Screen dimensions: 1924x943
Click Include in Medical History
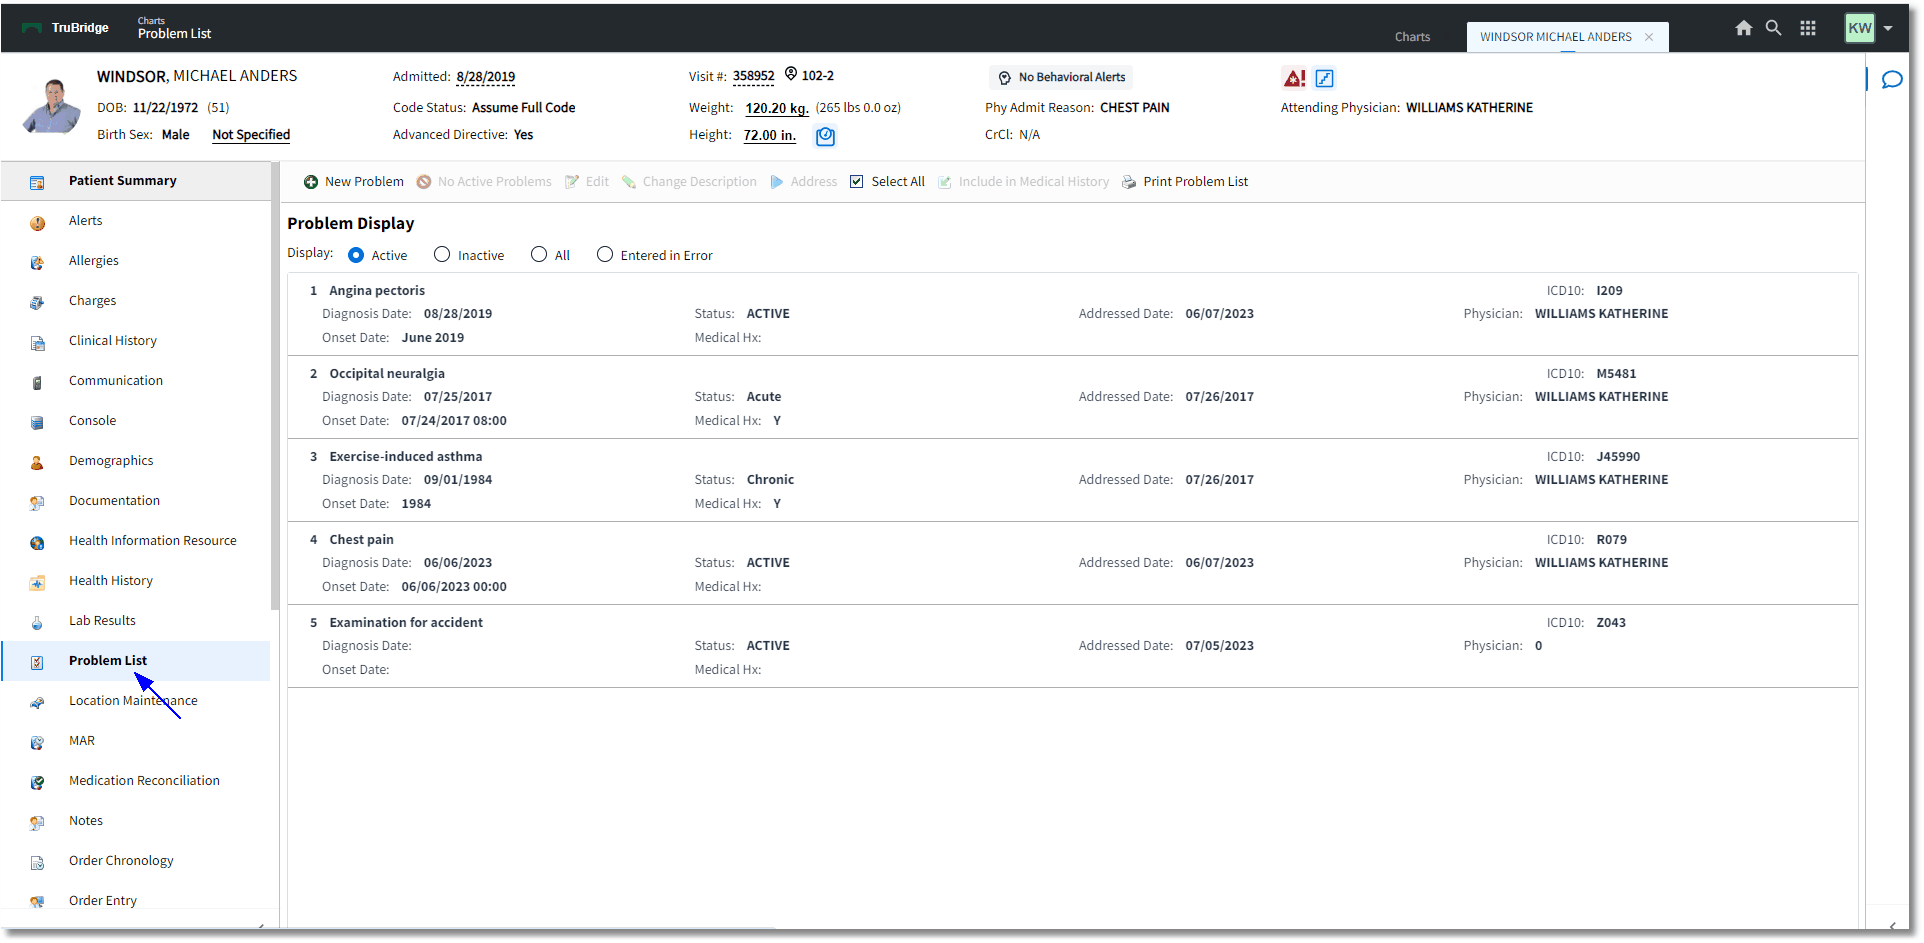click(x=1024, y=182)
